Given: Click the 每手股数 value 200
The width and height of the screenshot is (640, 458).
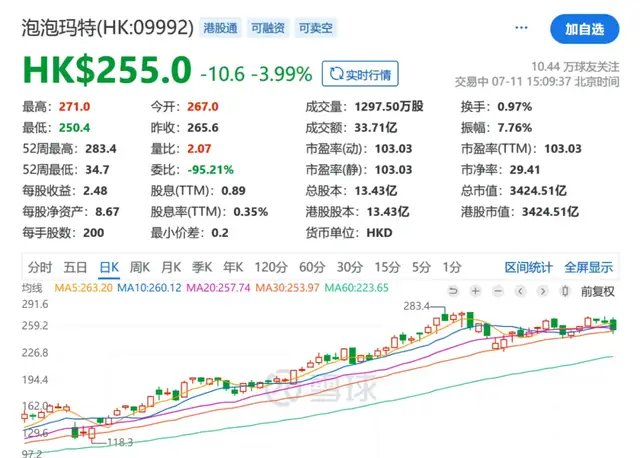Looking at the screenshot, I should click(x=93, y=233).
